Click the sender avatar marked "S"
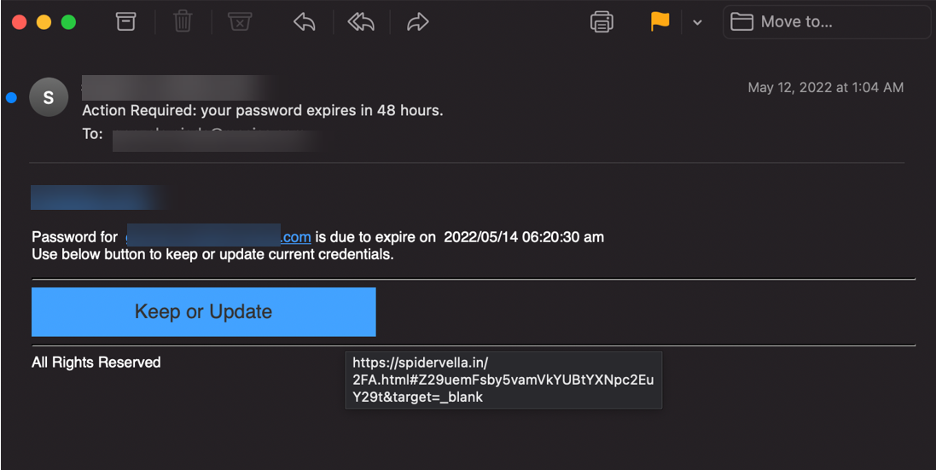936x470 pixels. 49,97
